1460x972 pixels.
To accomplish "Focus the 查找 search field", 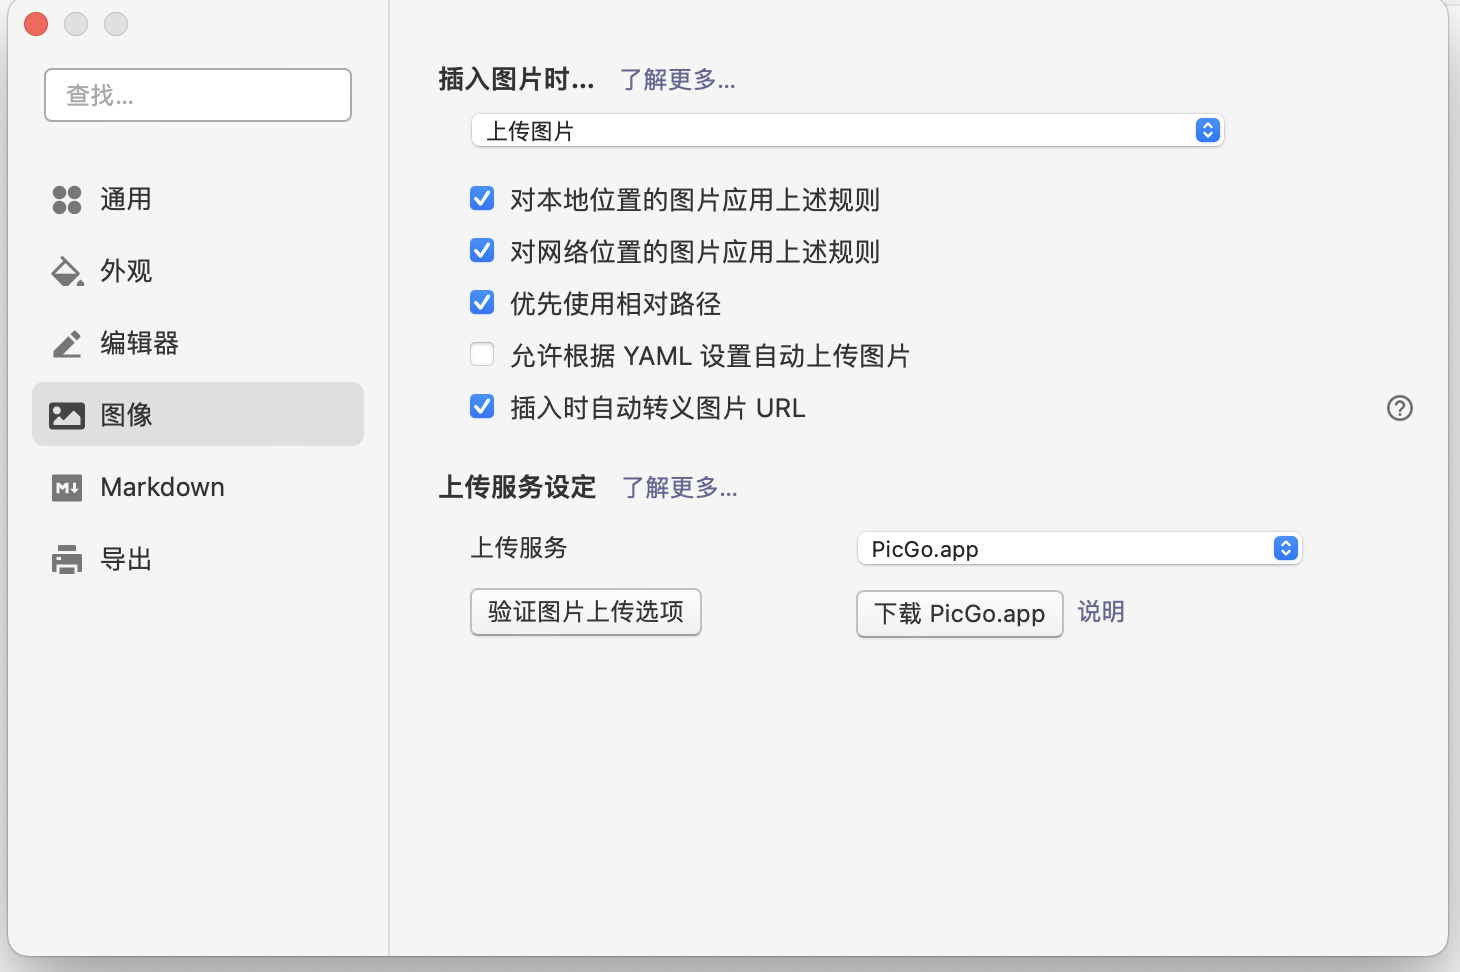I will tap(198, 95).
